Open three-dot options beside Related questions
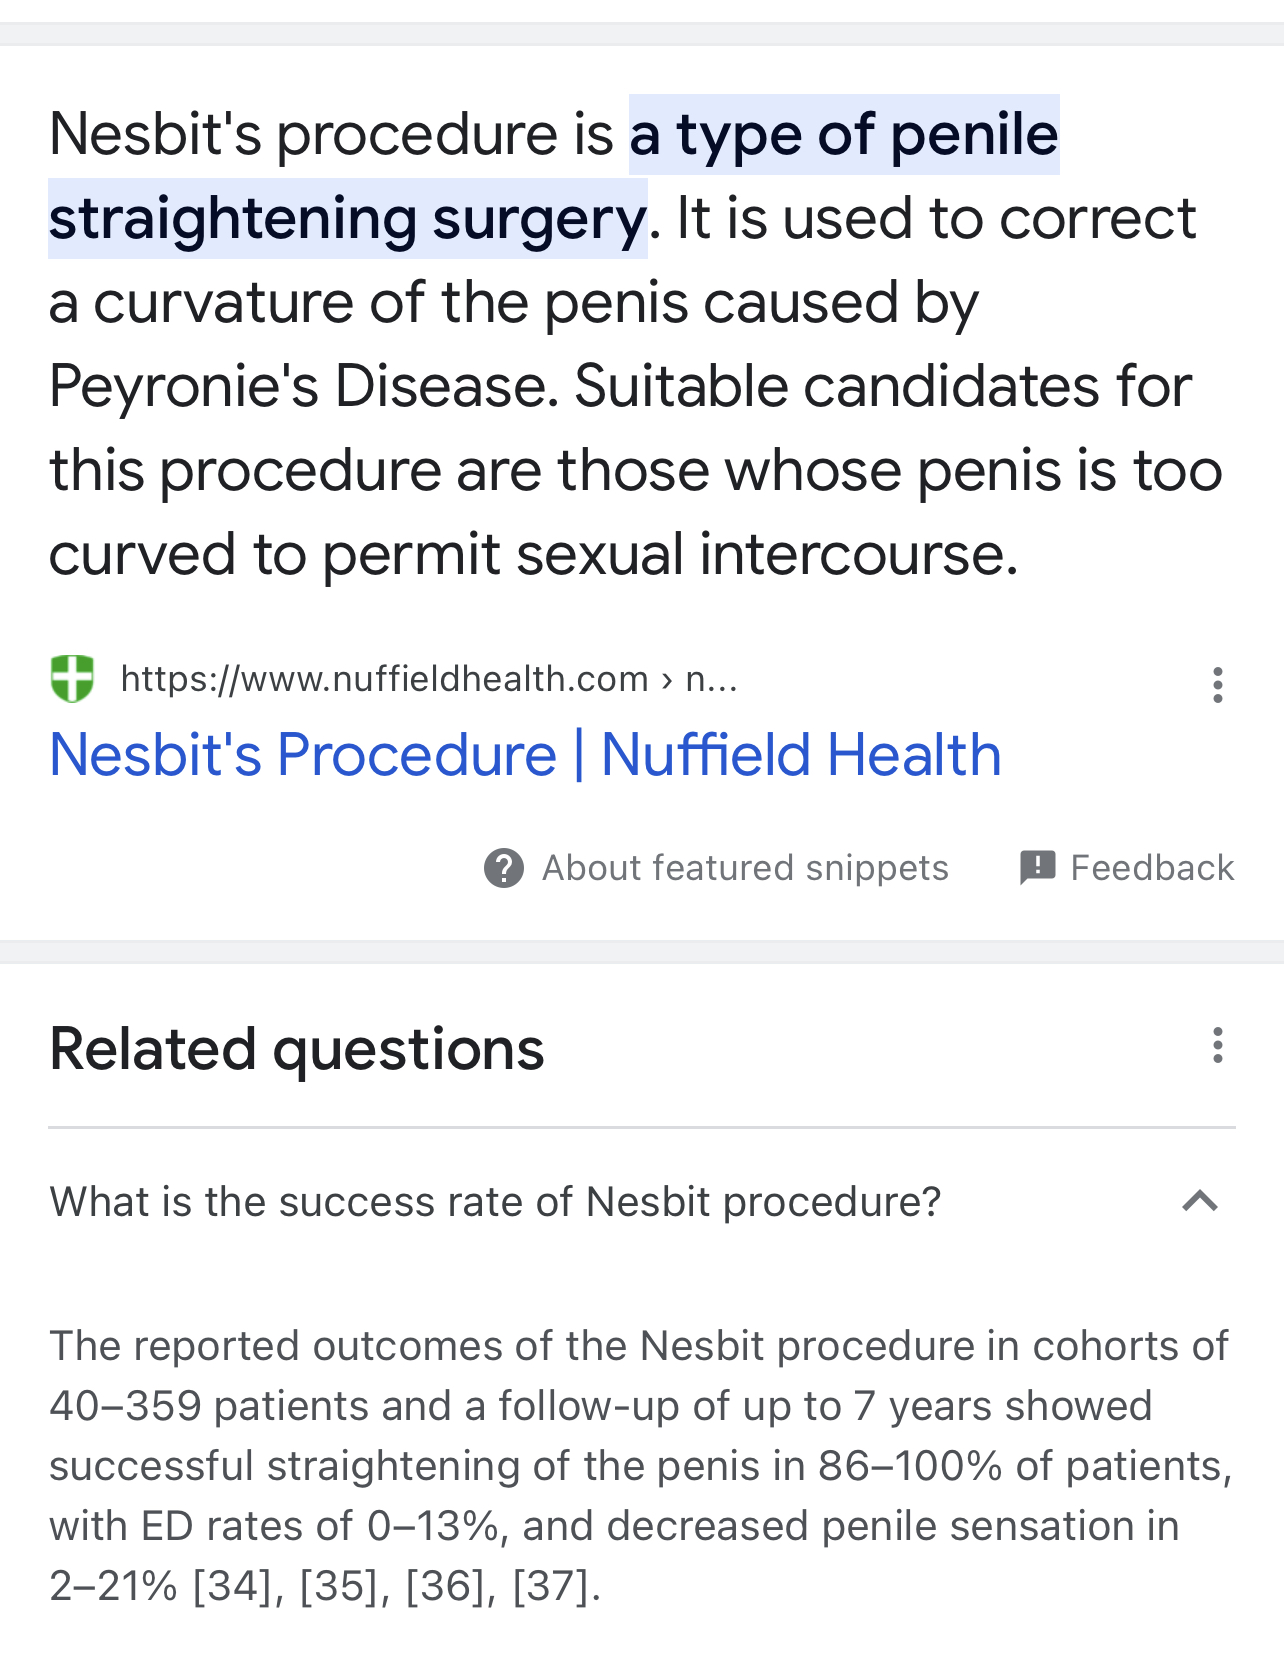The image size is (1284, 1662). coord(1217,1045)
